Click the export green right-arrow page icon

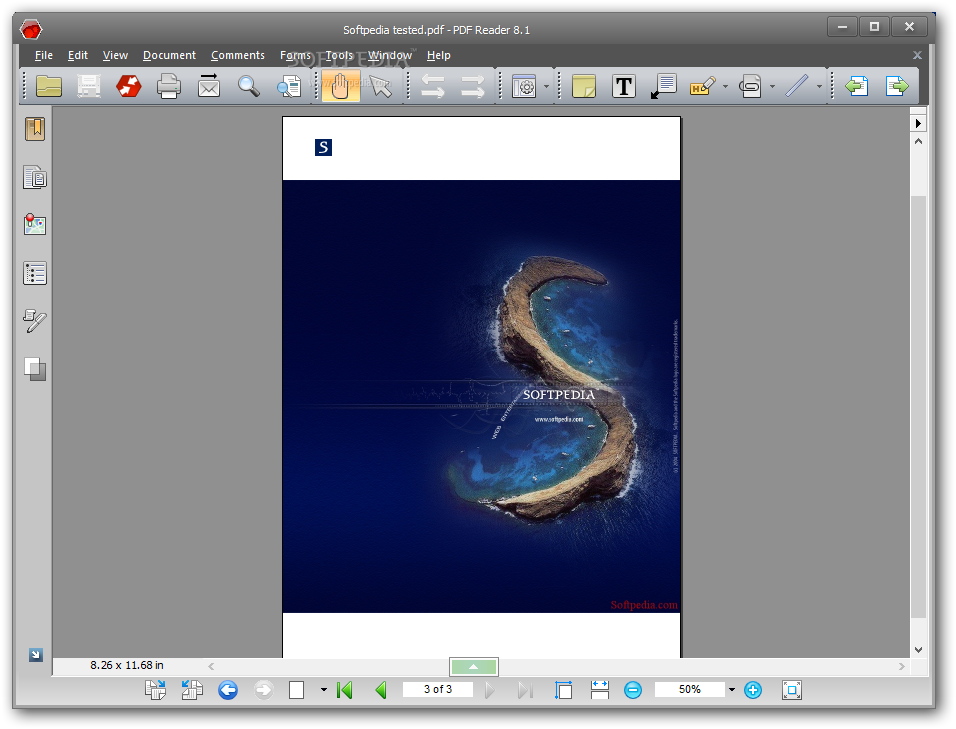(x=896, y=86)
